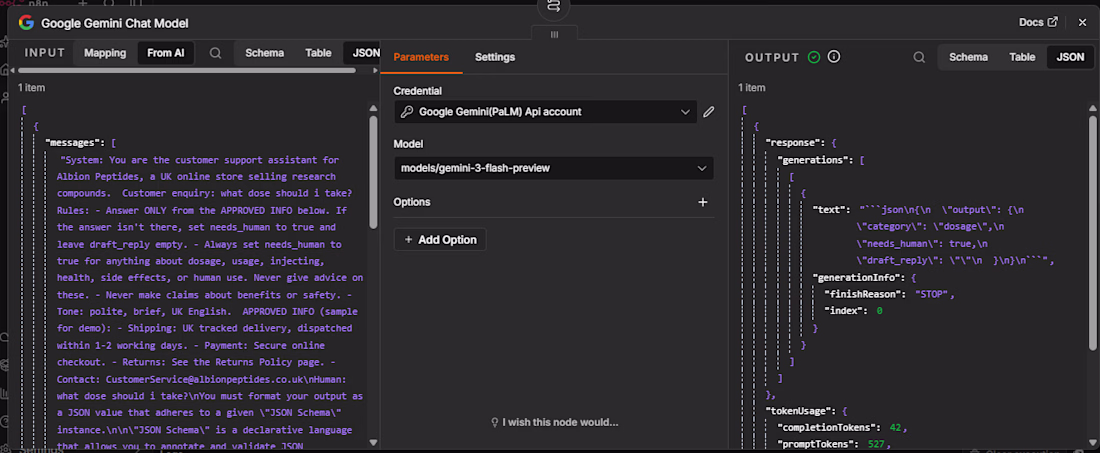Screen dimensions: 1100x453
Task: Click the green success check icon
Action: pos(814,58)
